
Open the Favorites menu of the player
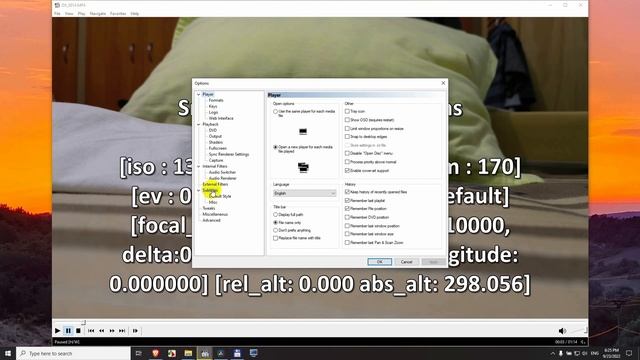[x=118, y=13]
